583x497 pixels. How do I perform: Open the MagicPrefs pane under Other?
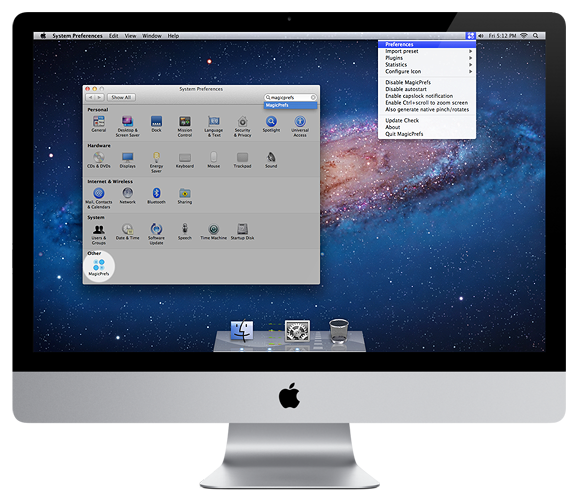(99, 267)
